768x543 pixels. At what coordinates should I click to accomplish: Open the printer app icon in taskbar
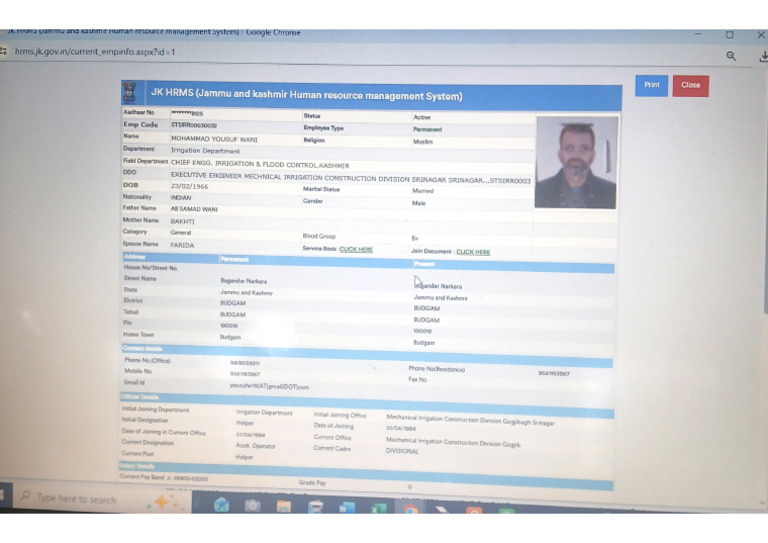tap(315, 506)
